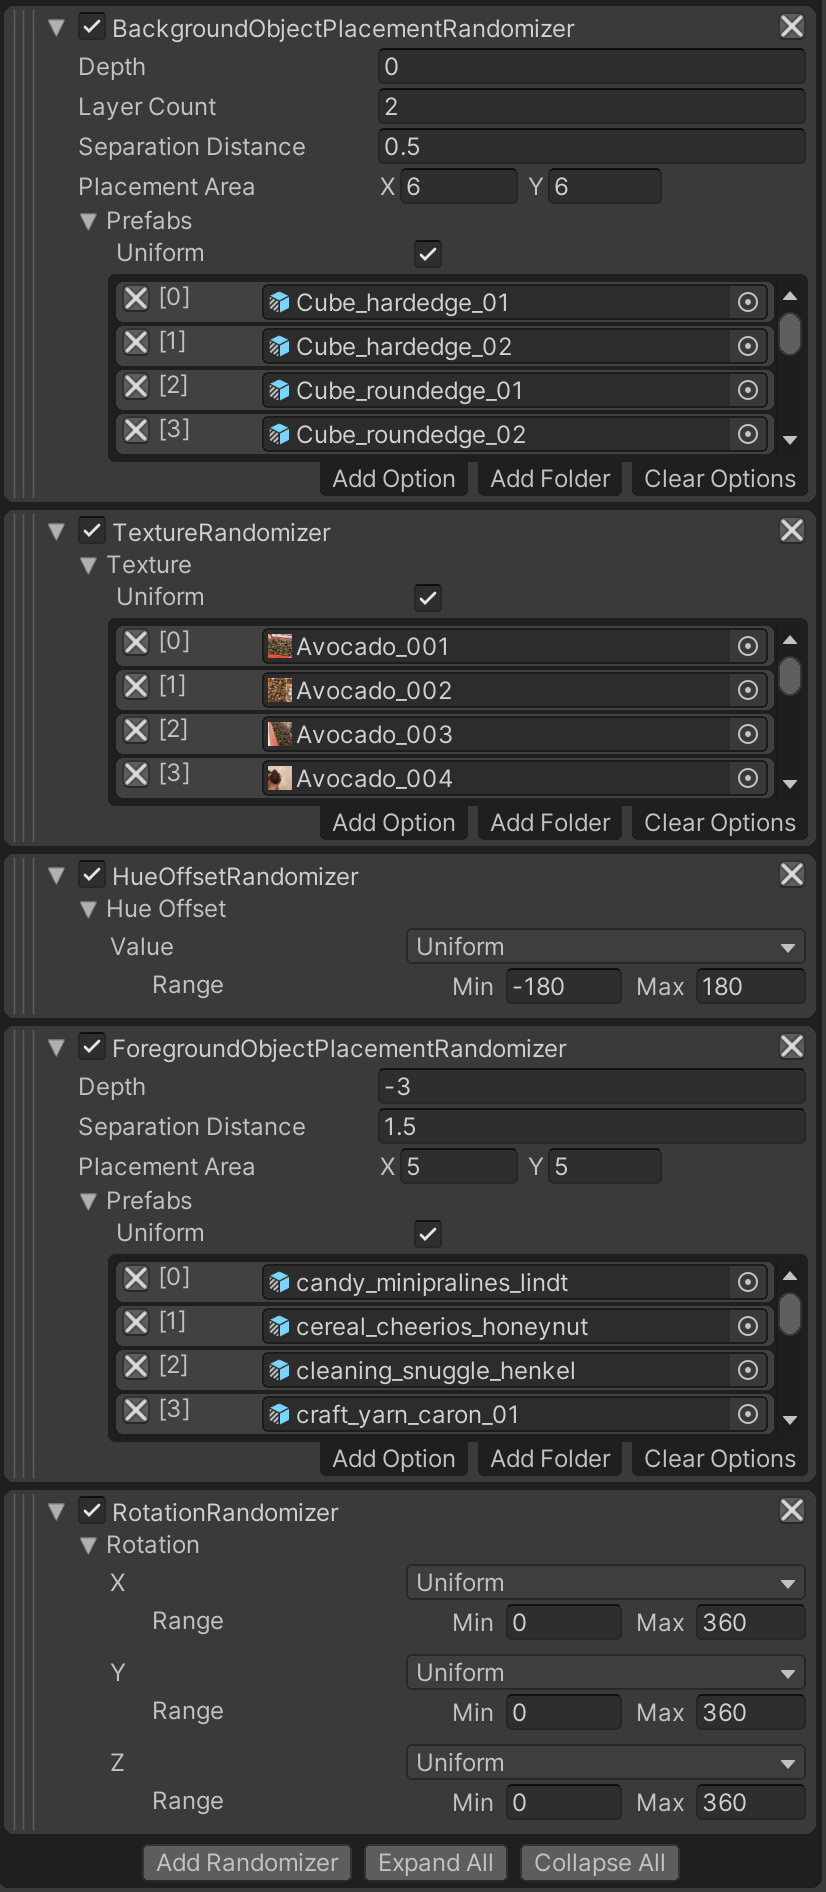Click the Separation Distance field showing 1.5
Viewport: 826px width, 1892px height.
591,1127
